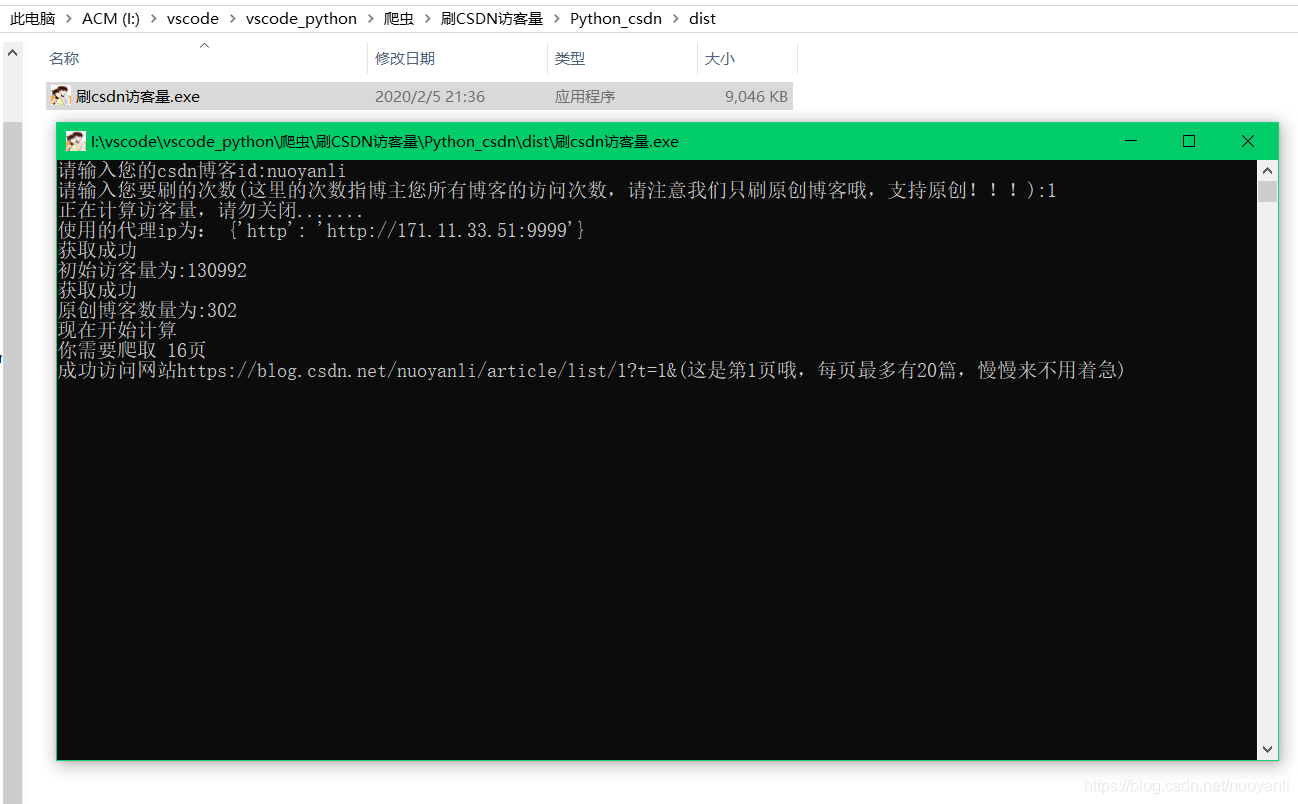Expand chevron after vscode in breadcrumb

click(232, 19)
